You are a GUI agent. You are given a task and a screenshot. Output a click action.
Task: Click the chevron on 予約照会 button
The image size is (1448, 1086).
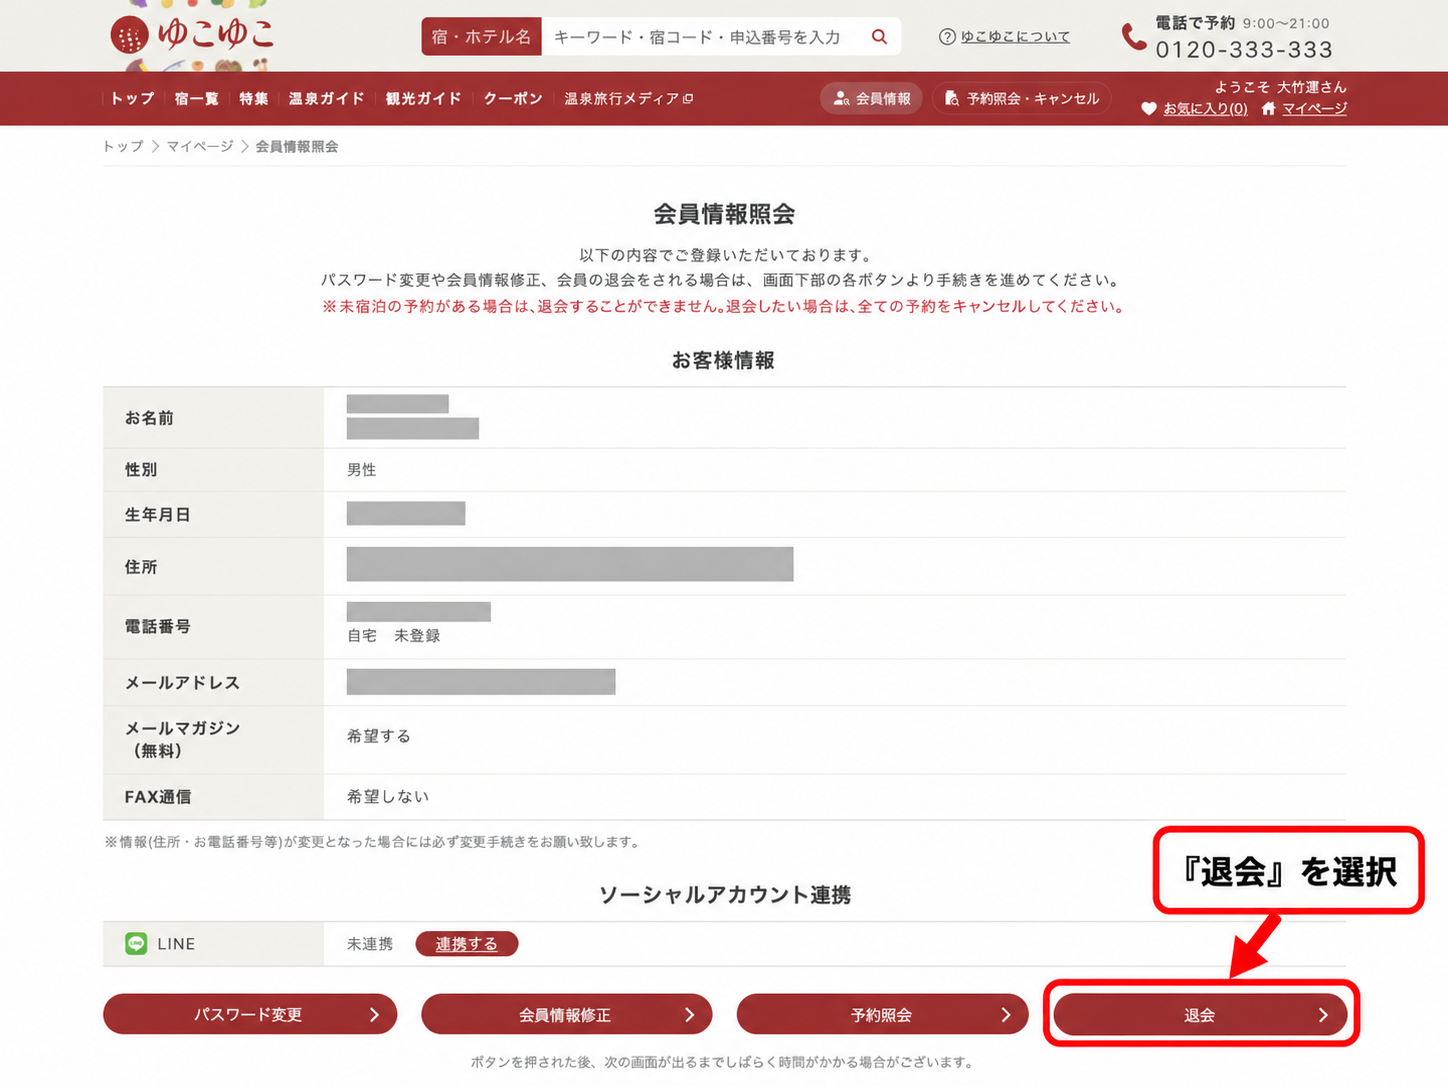(1006, 1015)
